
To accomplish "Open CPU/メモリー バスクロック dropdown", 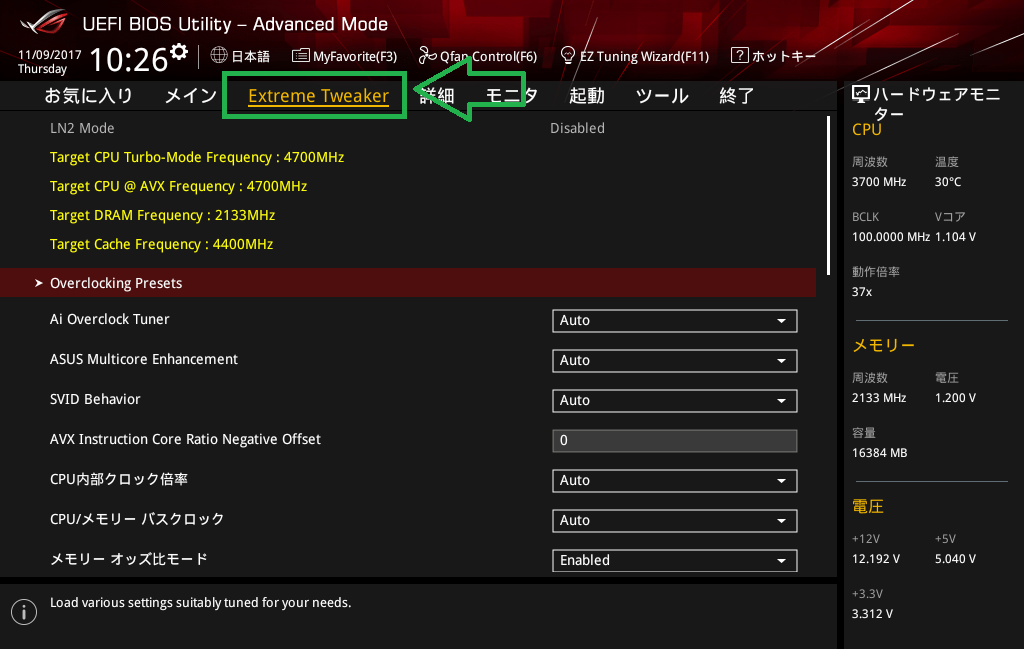I will [x=675, y=520].
